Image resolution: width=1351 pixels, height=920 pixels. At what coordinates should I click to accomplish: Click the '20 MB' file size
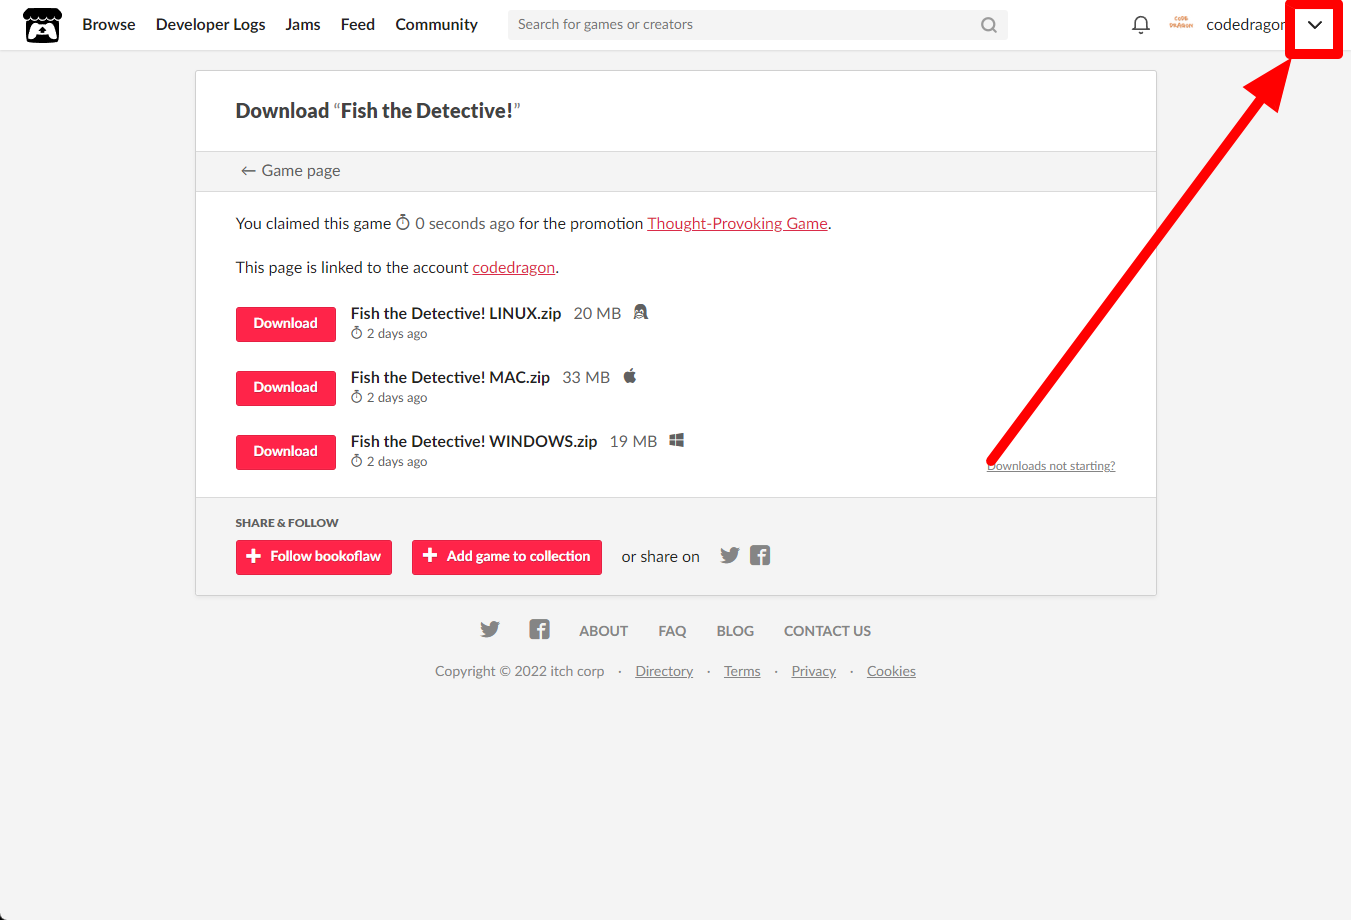[597, 313]
